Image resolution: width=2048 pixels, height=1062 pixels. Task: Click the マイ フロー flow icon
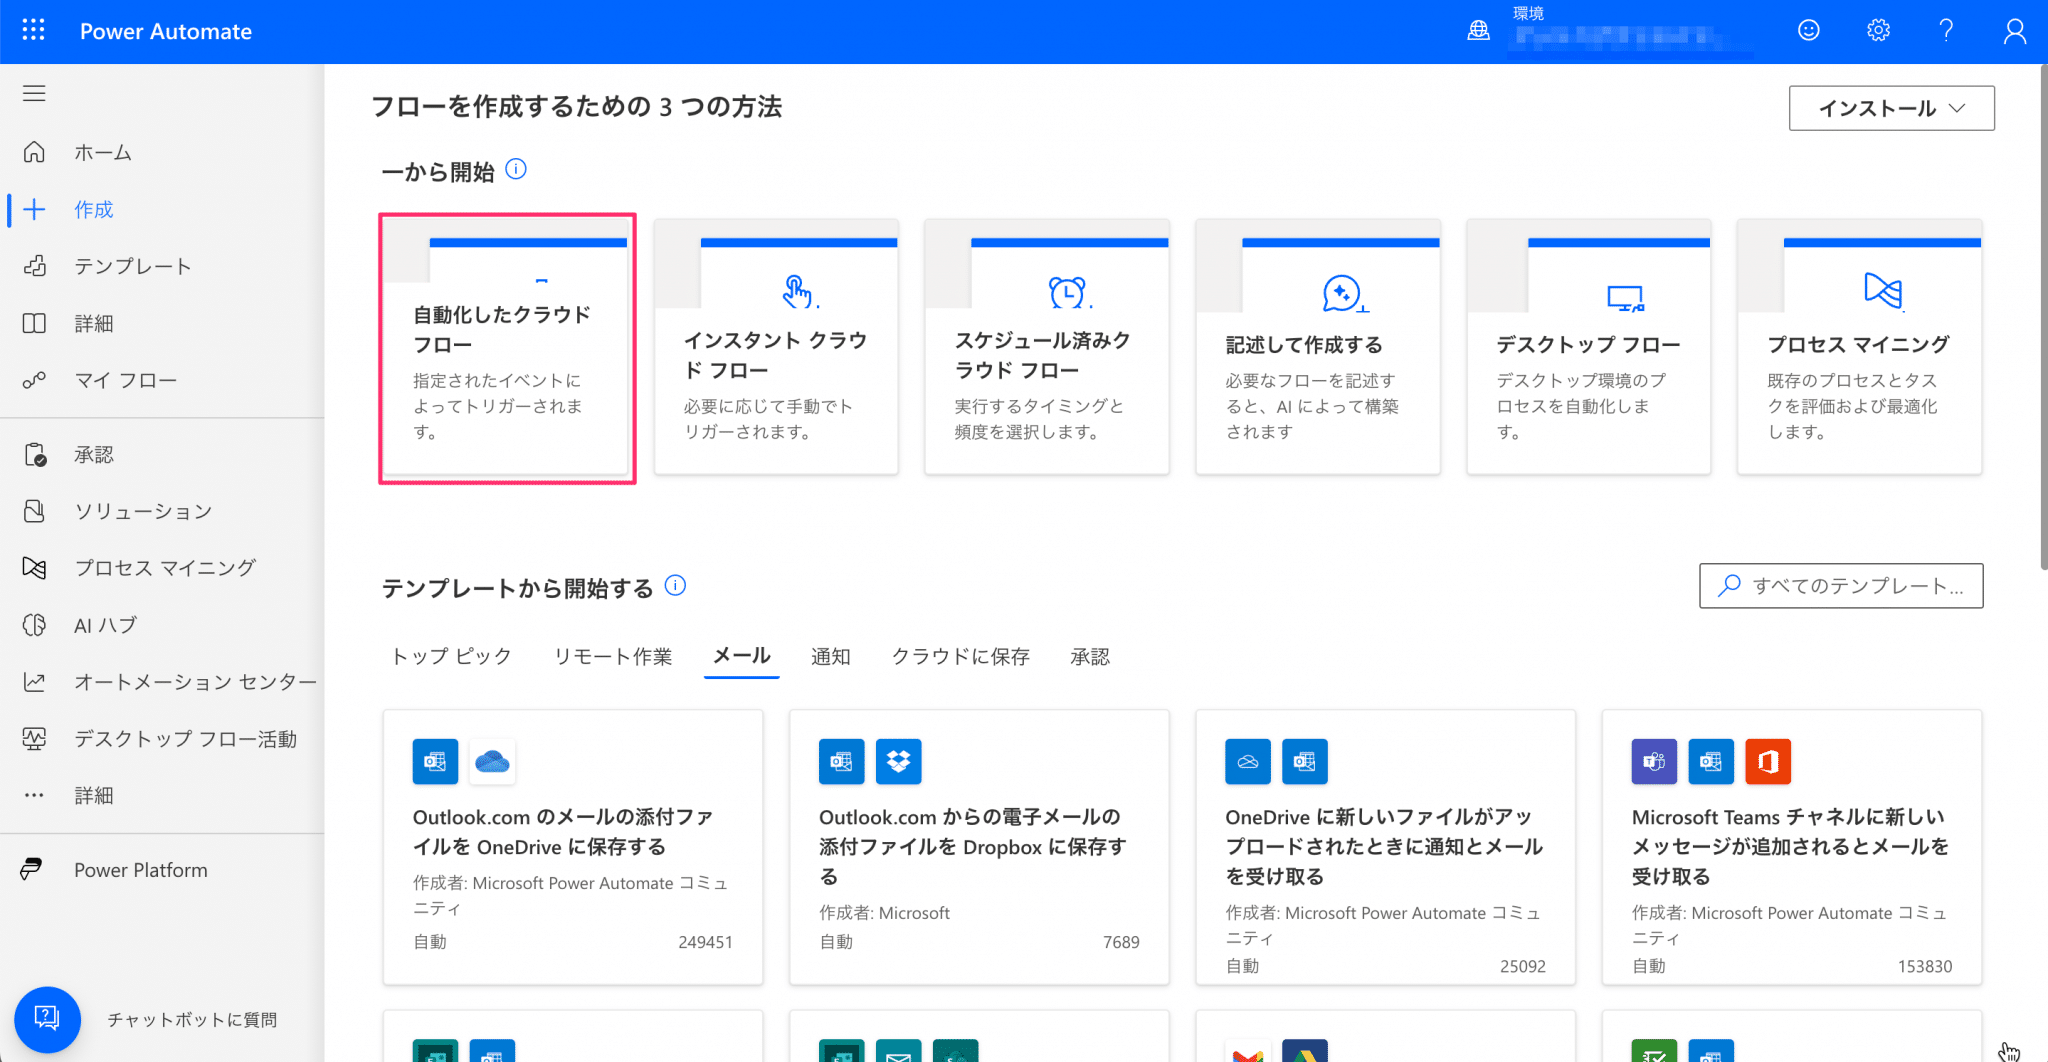coord(34,380)
